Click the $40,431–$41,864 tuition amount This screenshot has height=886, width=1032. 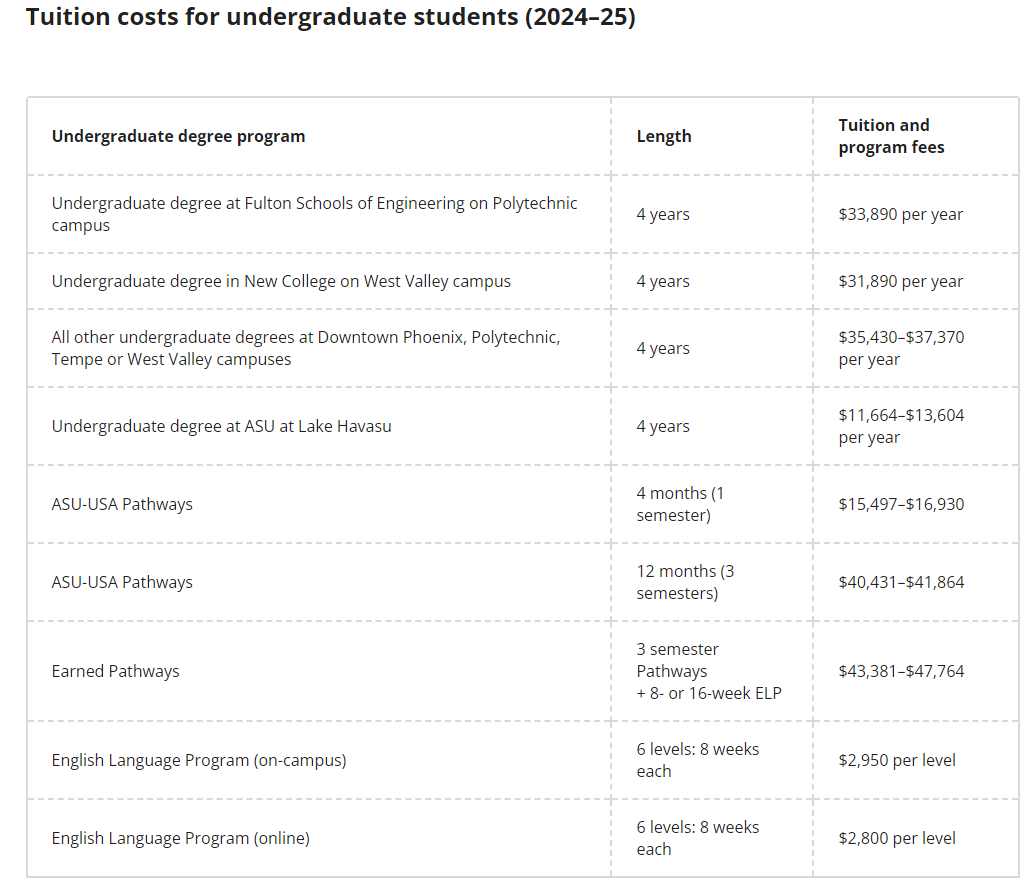coord(900,582)
